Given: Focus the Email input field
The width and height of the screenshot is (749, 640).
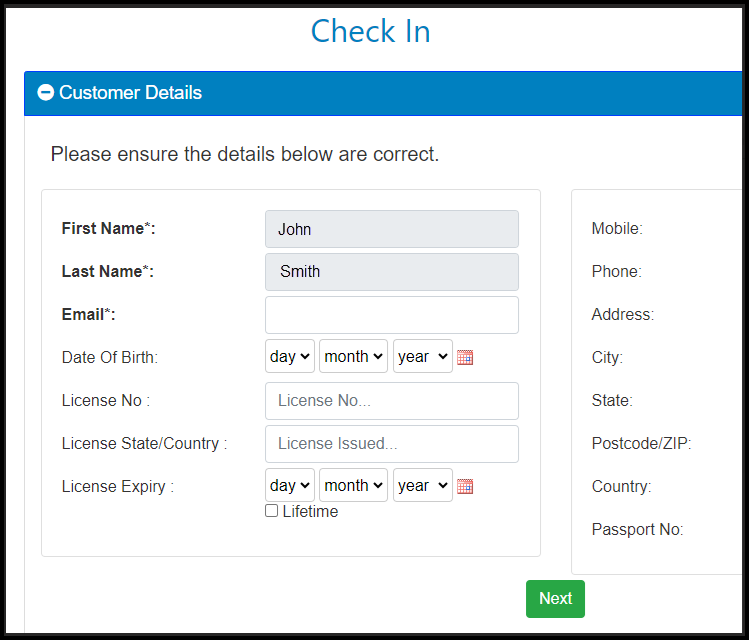Looking at the screenshot, I should [392, 315].
